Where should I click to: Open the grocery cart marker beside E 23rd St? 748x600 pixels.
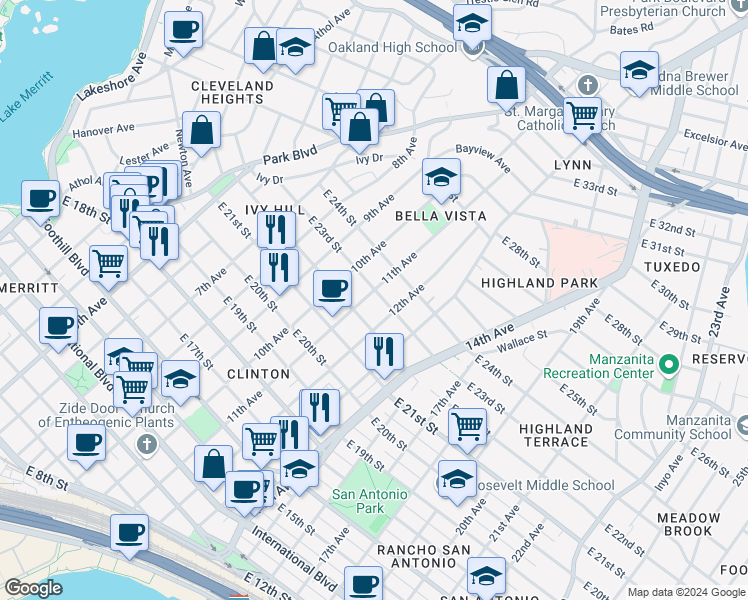[468, 429]
